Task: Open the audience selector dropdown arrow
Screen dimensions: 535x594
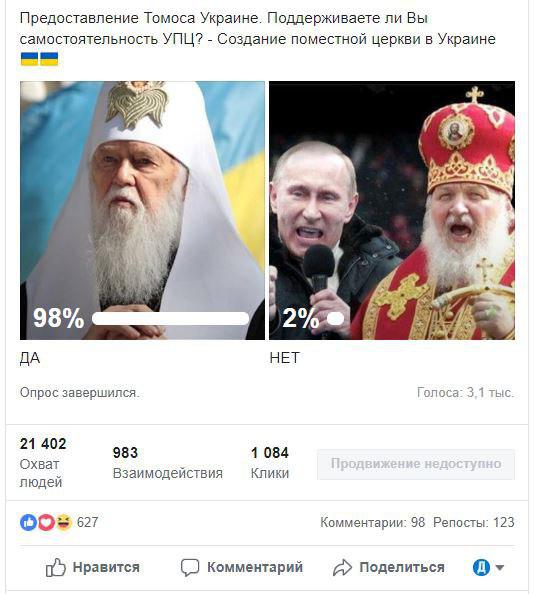Action: click(x=500, y=567)
